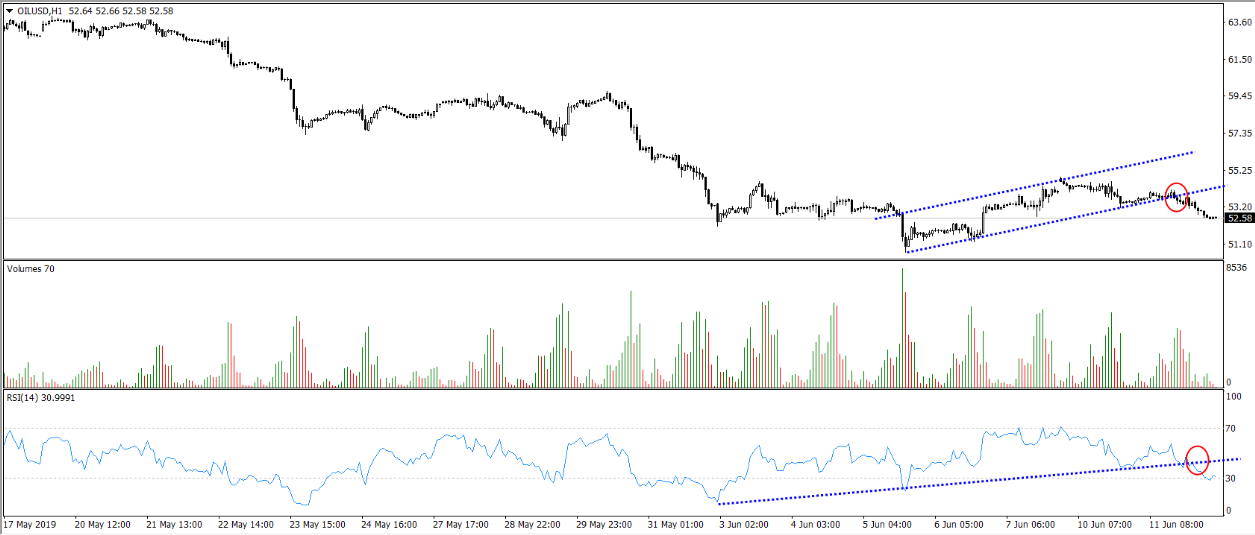Image resolution: width=1255 pixels, height=535 pixels.
Task: Click the 31 May 01:00 time label
Action: pos(678,523)
